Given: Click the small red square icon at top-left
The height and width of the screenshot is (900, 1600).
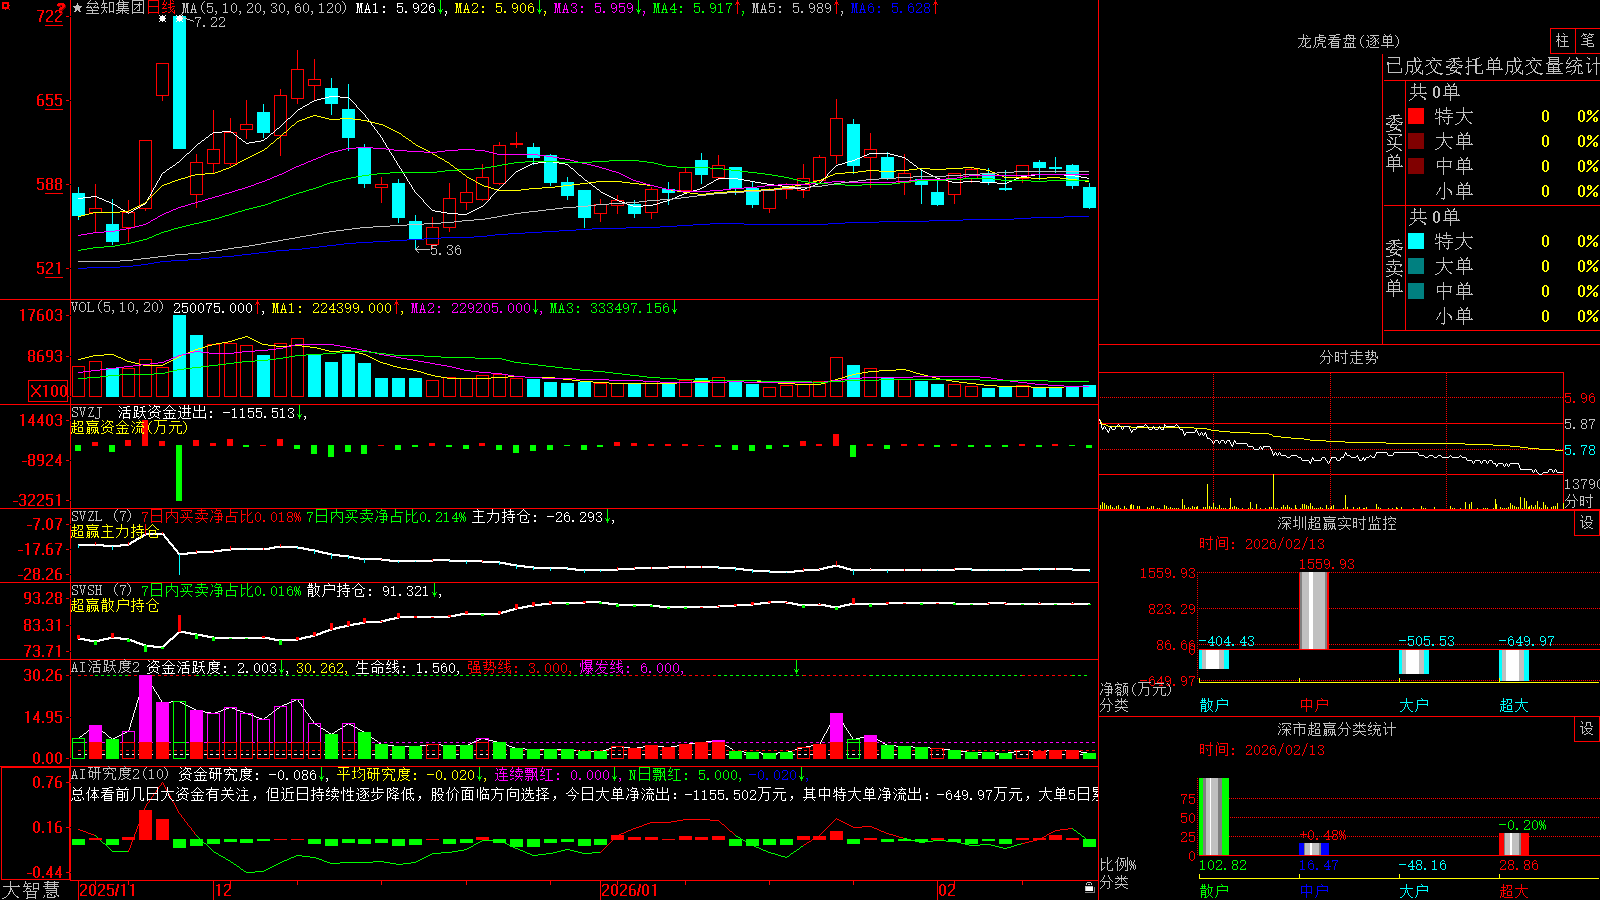Looking at the screenshot, I should click(4, 5).
